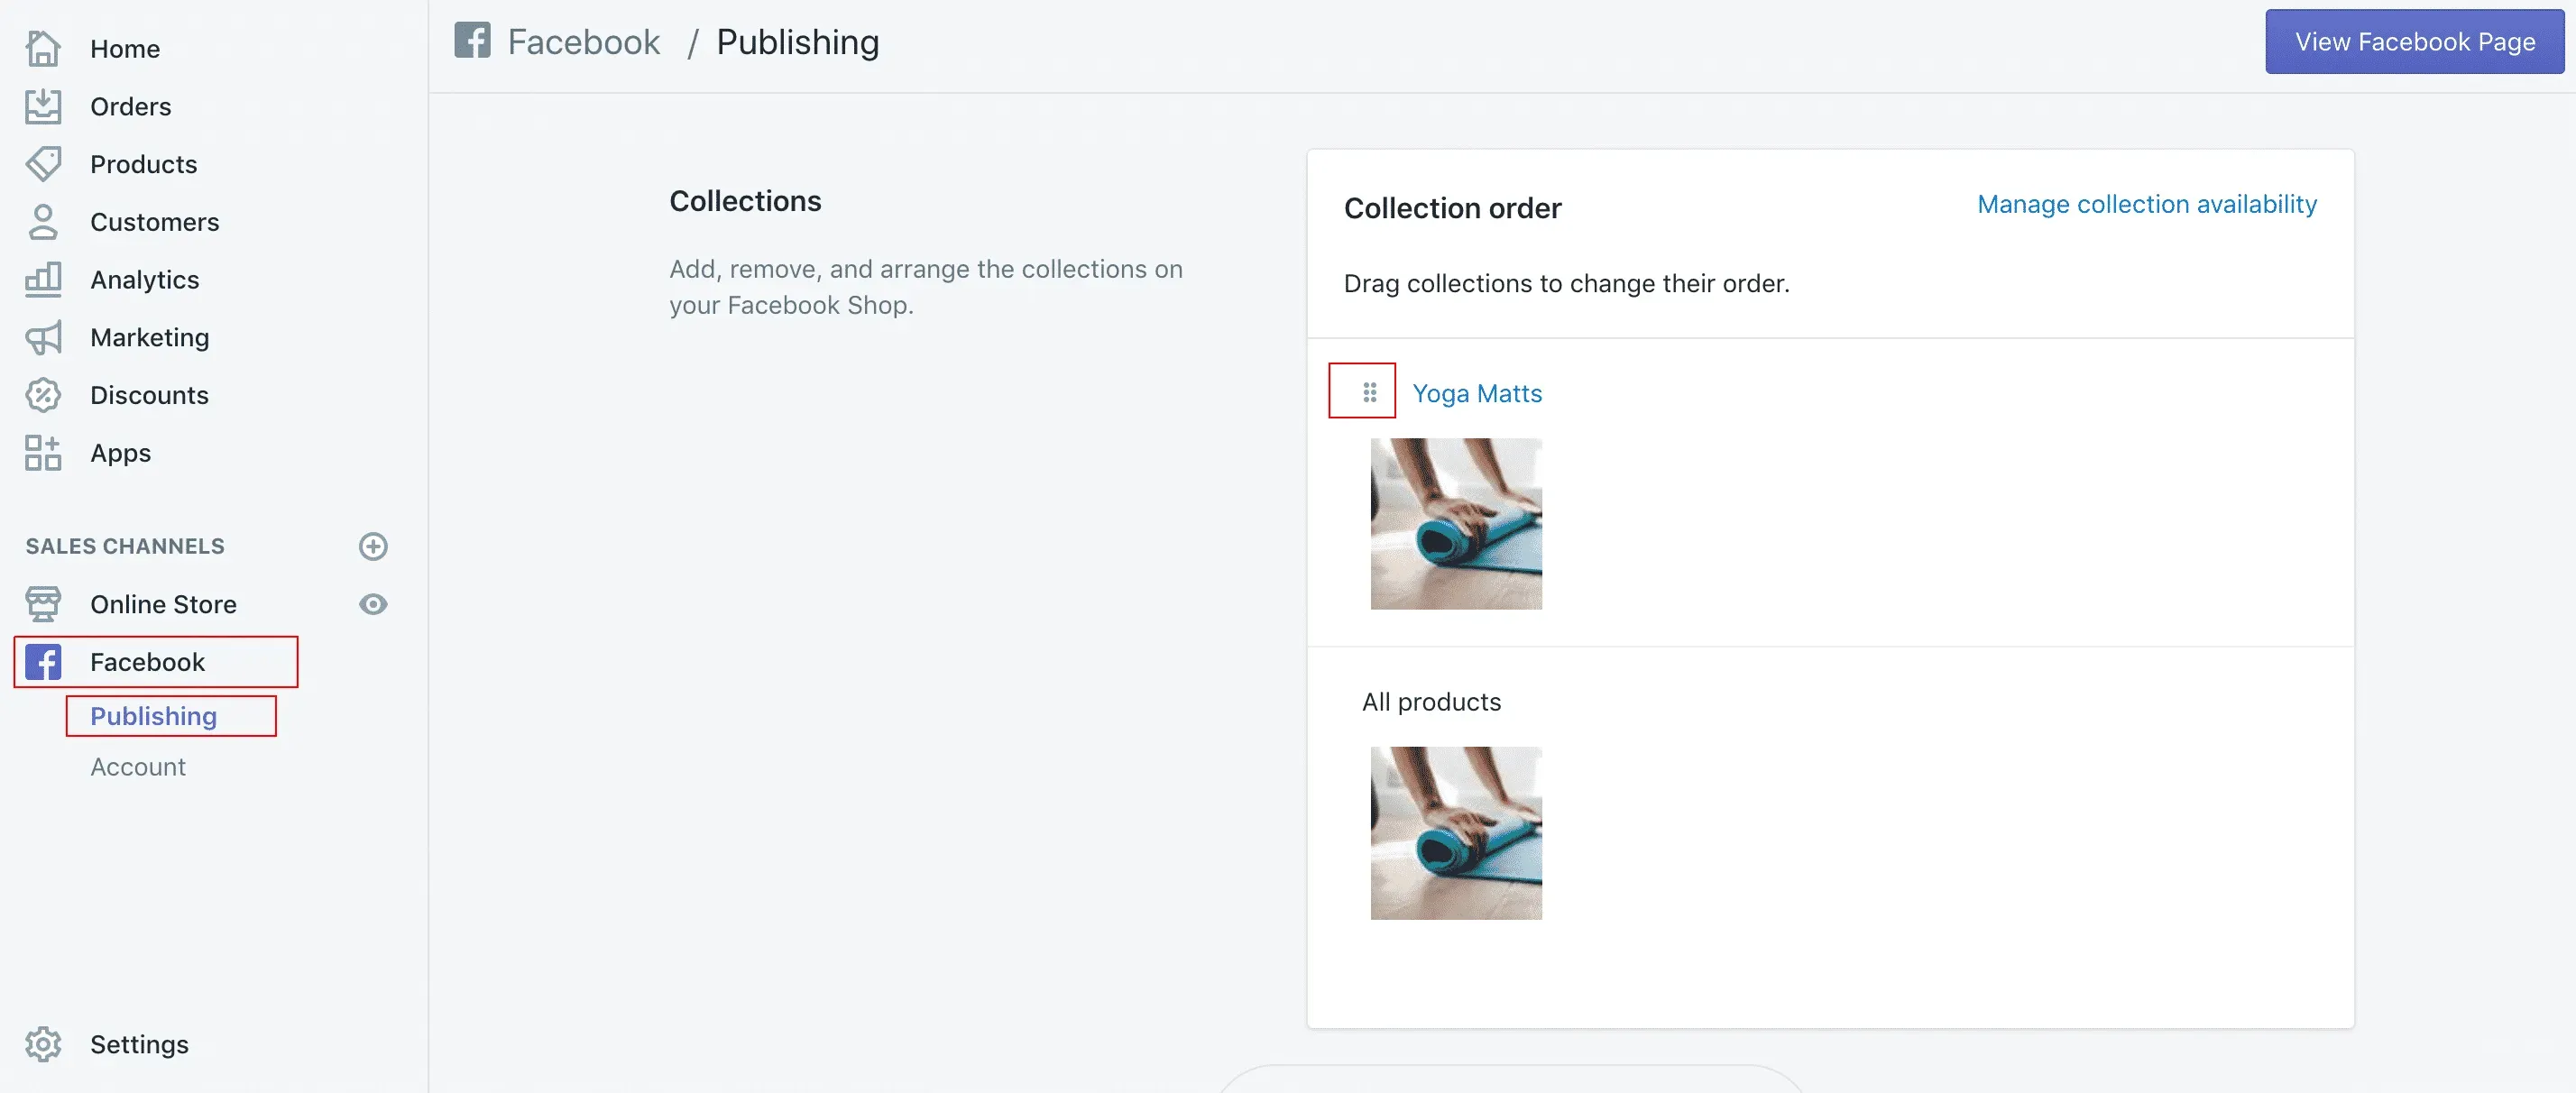The height and width of the screenshot is (1093, 2576).
Task: Select the Account menu item
Action: 137,766
